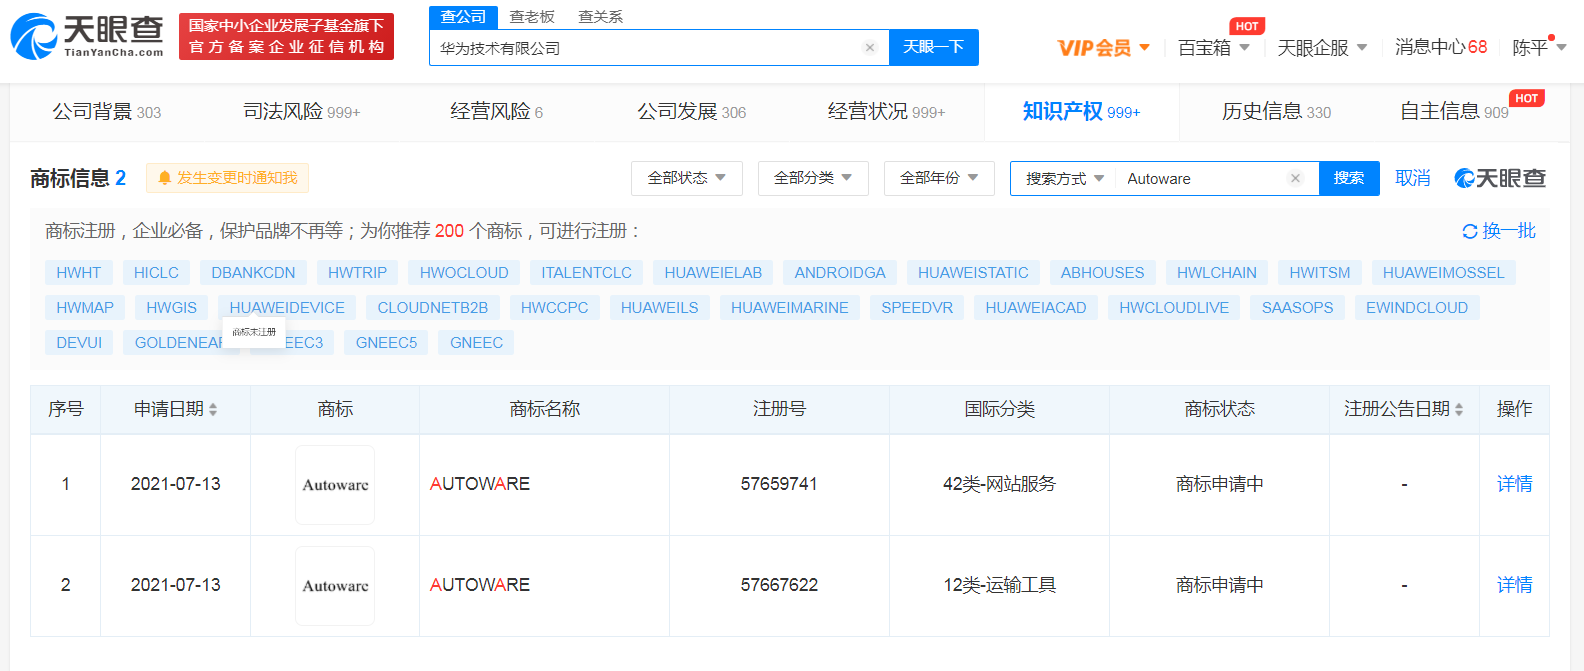Select the EWINDCLOUD trademark tag
This screenshot has width=1584, height=671.
[x=1417, y=308]
